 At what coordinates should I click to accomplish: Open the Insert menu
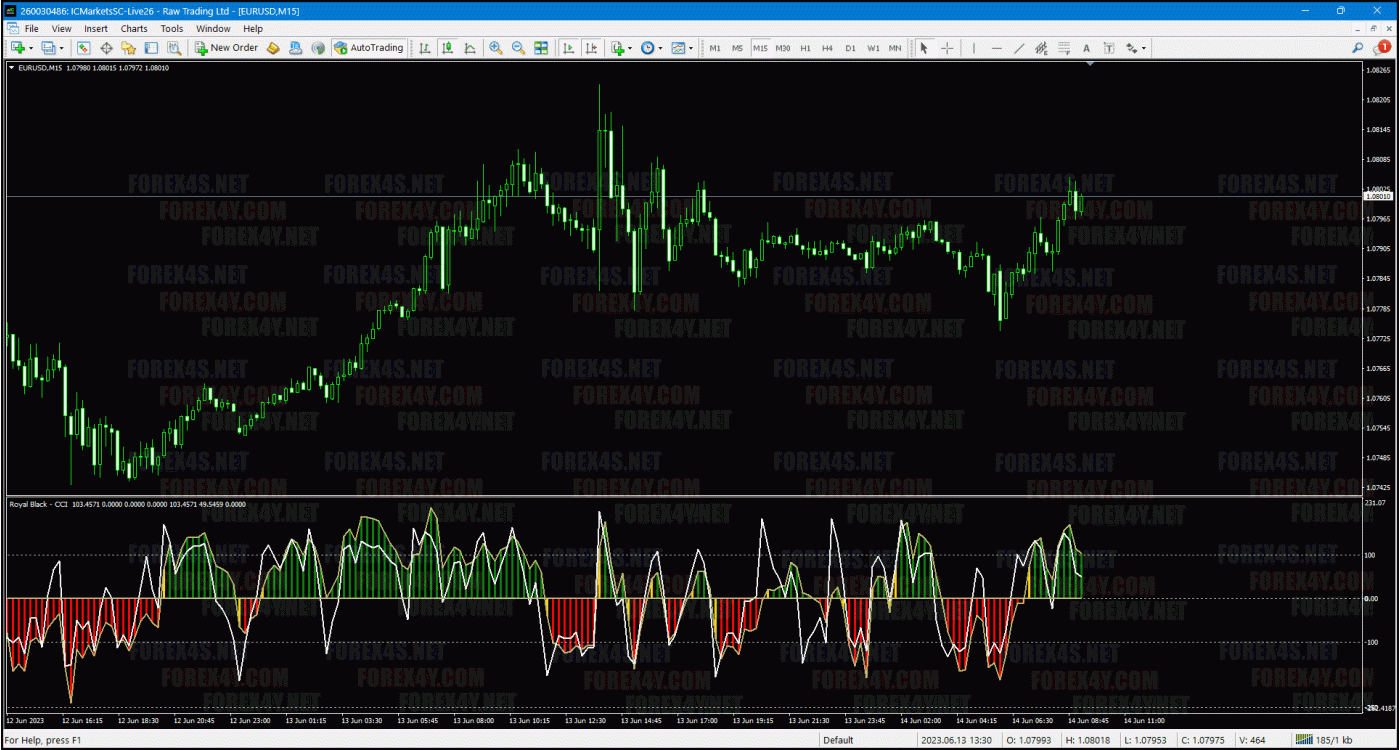(96, 29)
